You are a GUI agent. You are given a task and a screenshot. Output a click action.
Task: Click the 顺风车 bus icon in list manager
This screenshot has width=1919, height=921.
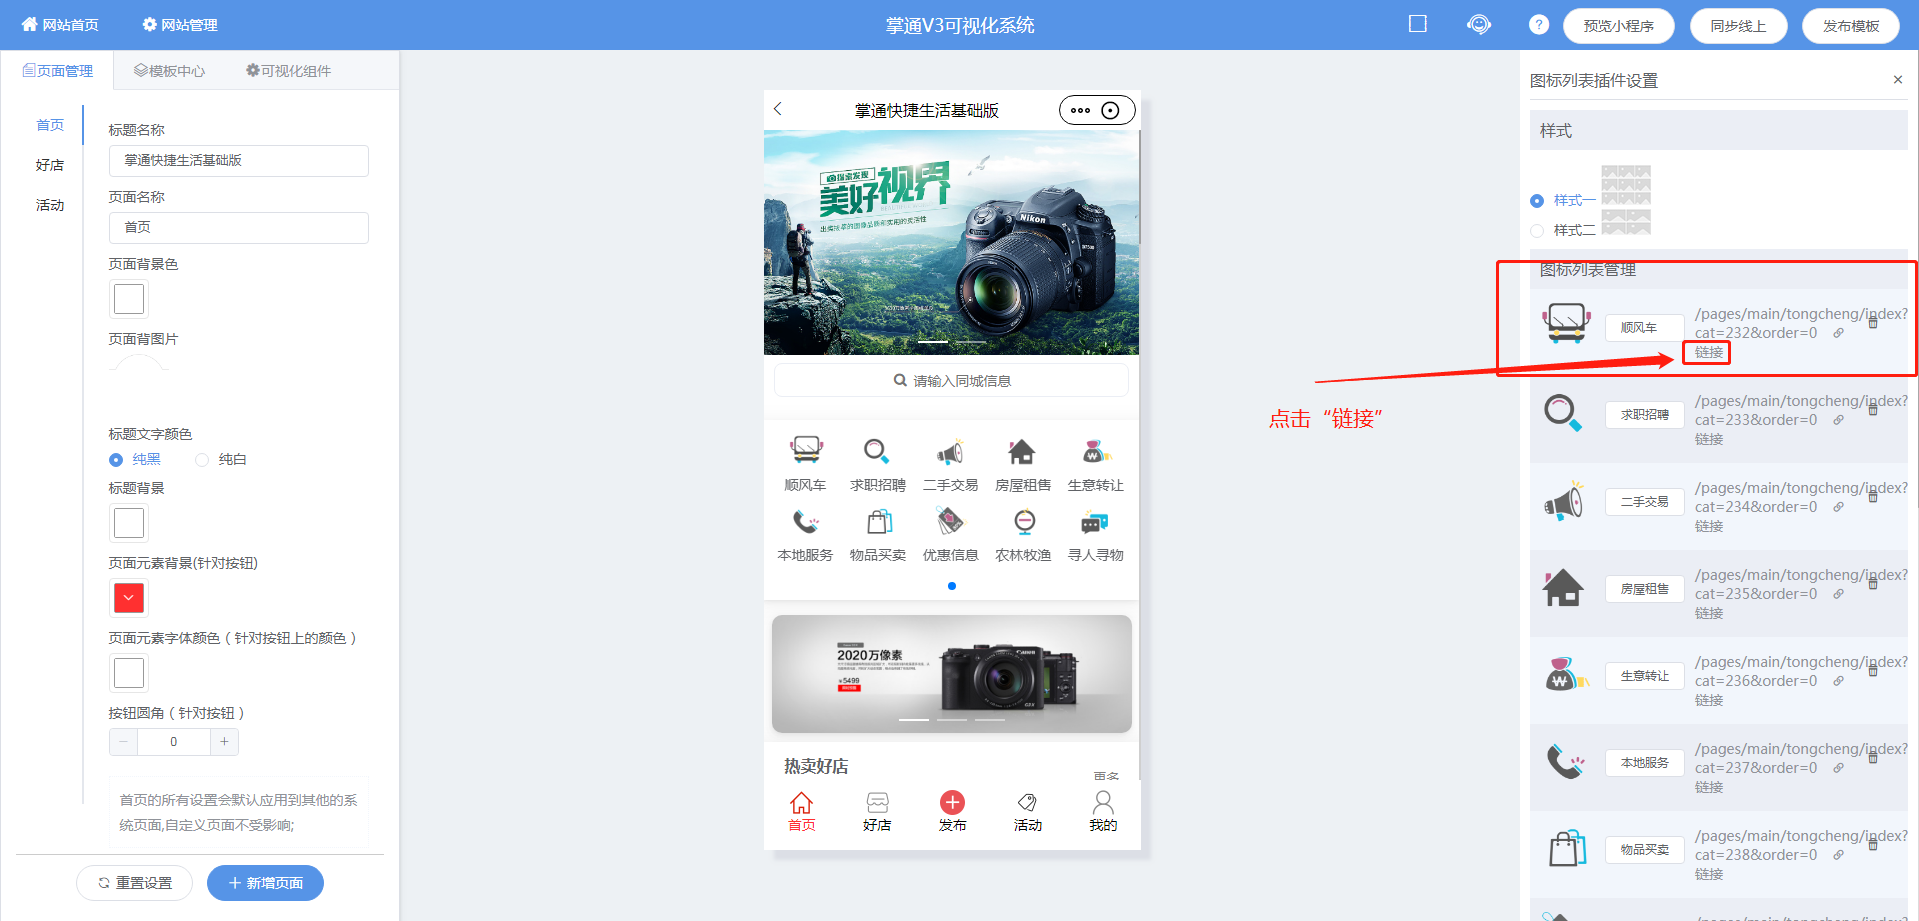(1566, 323)
